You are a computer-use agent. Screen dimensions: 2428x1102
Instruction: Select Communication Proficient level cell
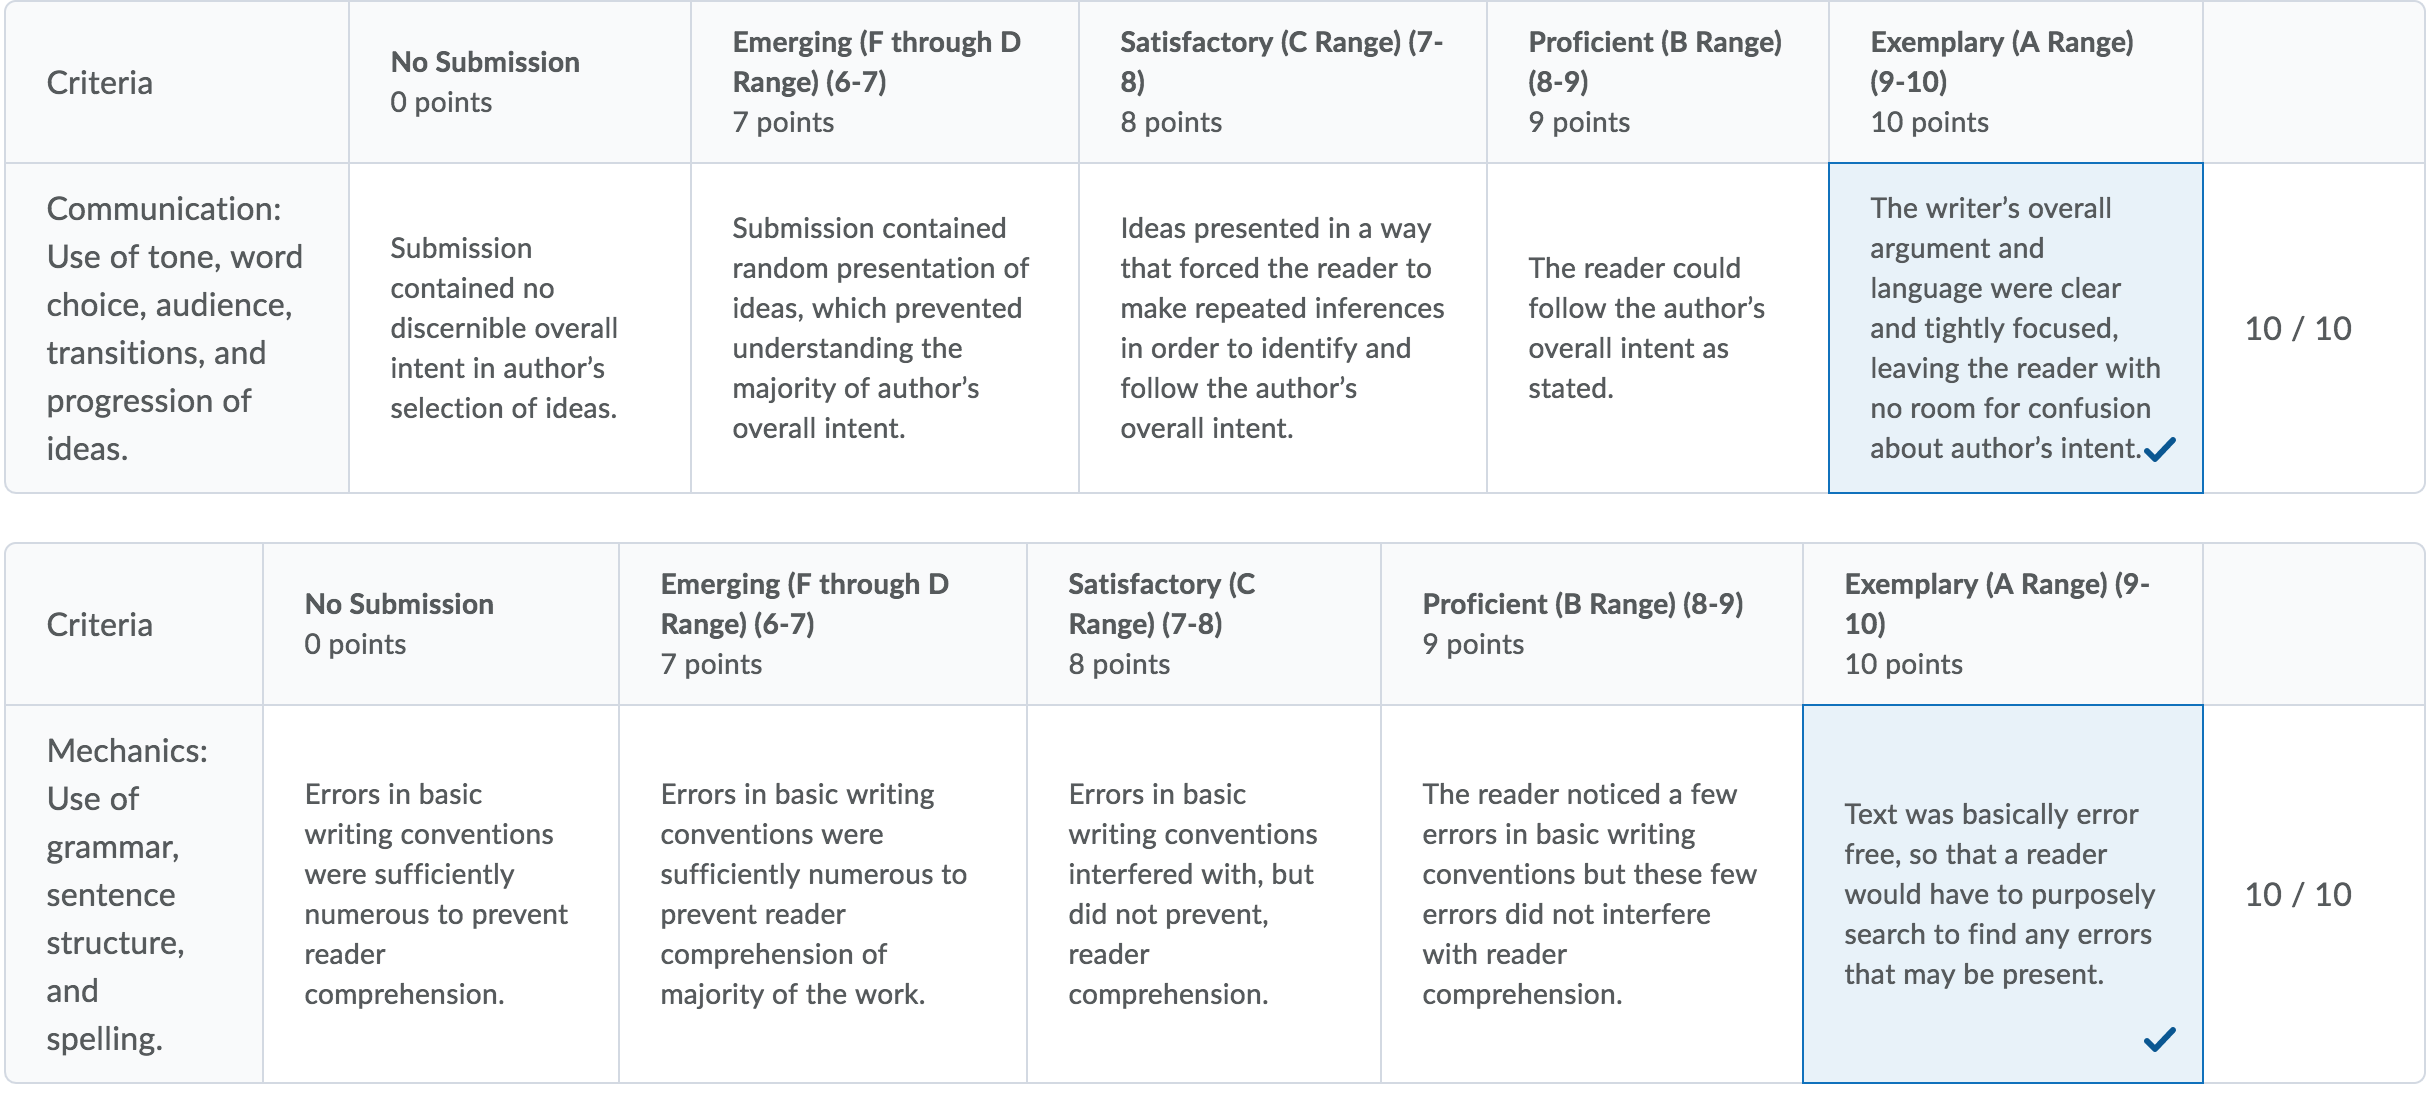tap(1657, 328)
